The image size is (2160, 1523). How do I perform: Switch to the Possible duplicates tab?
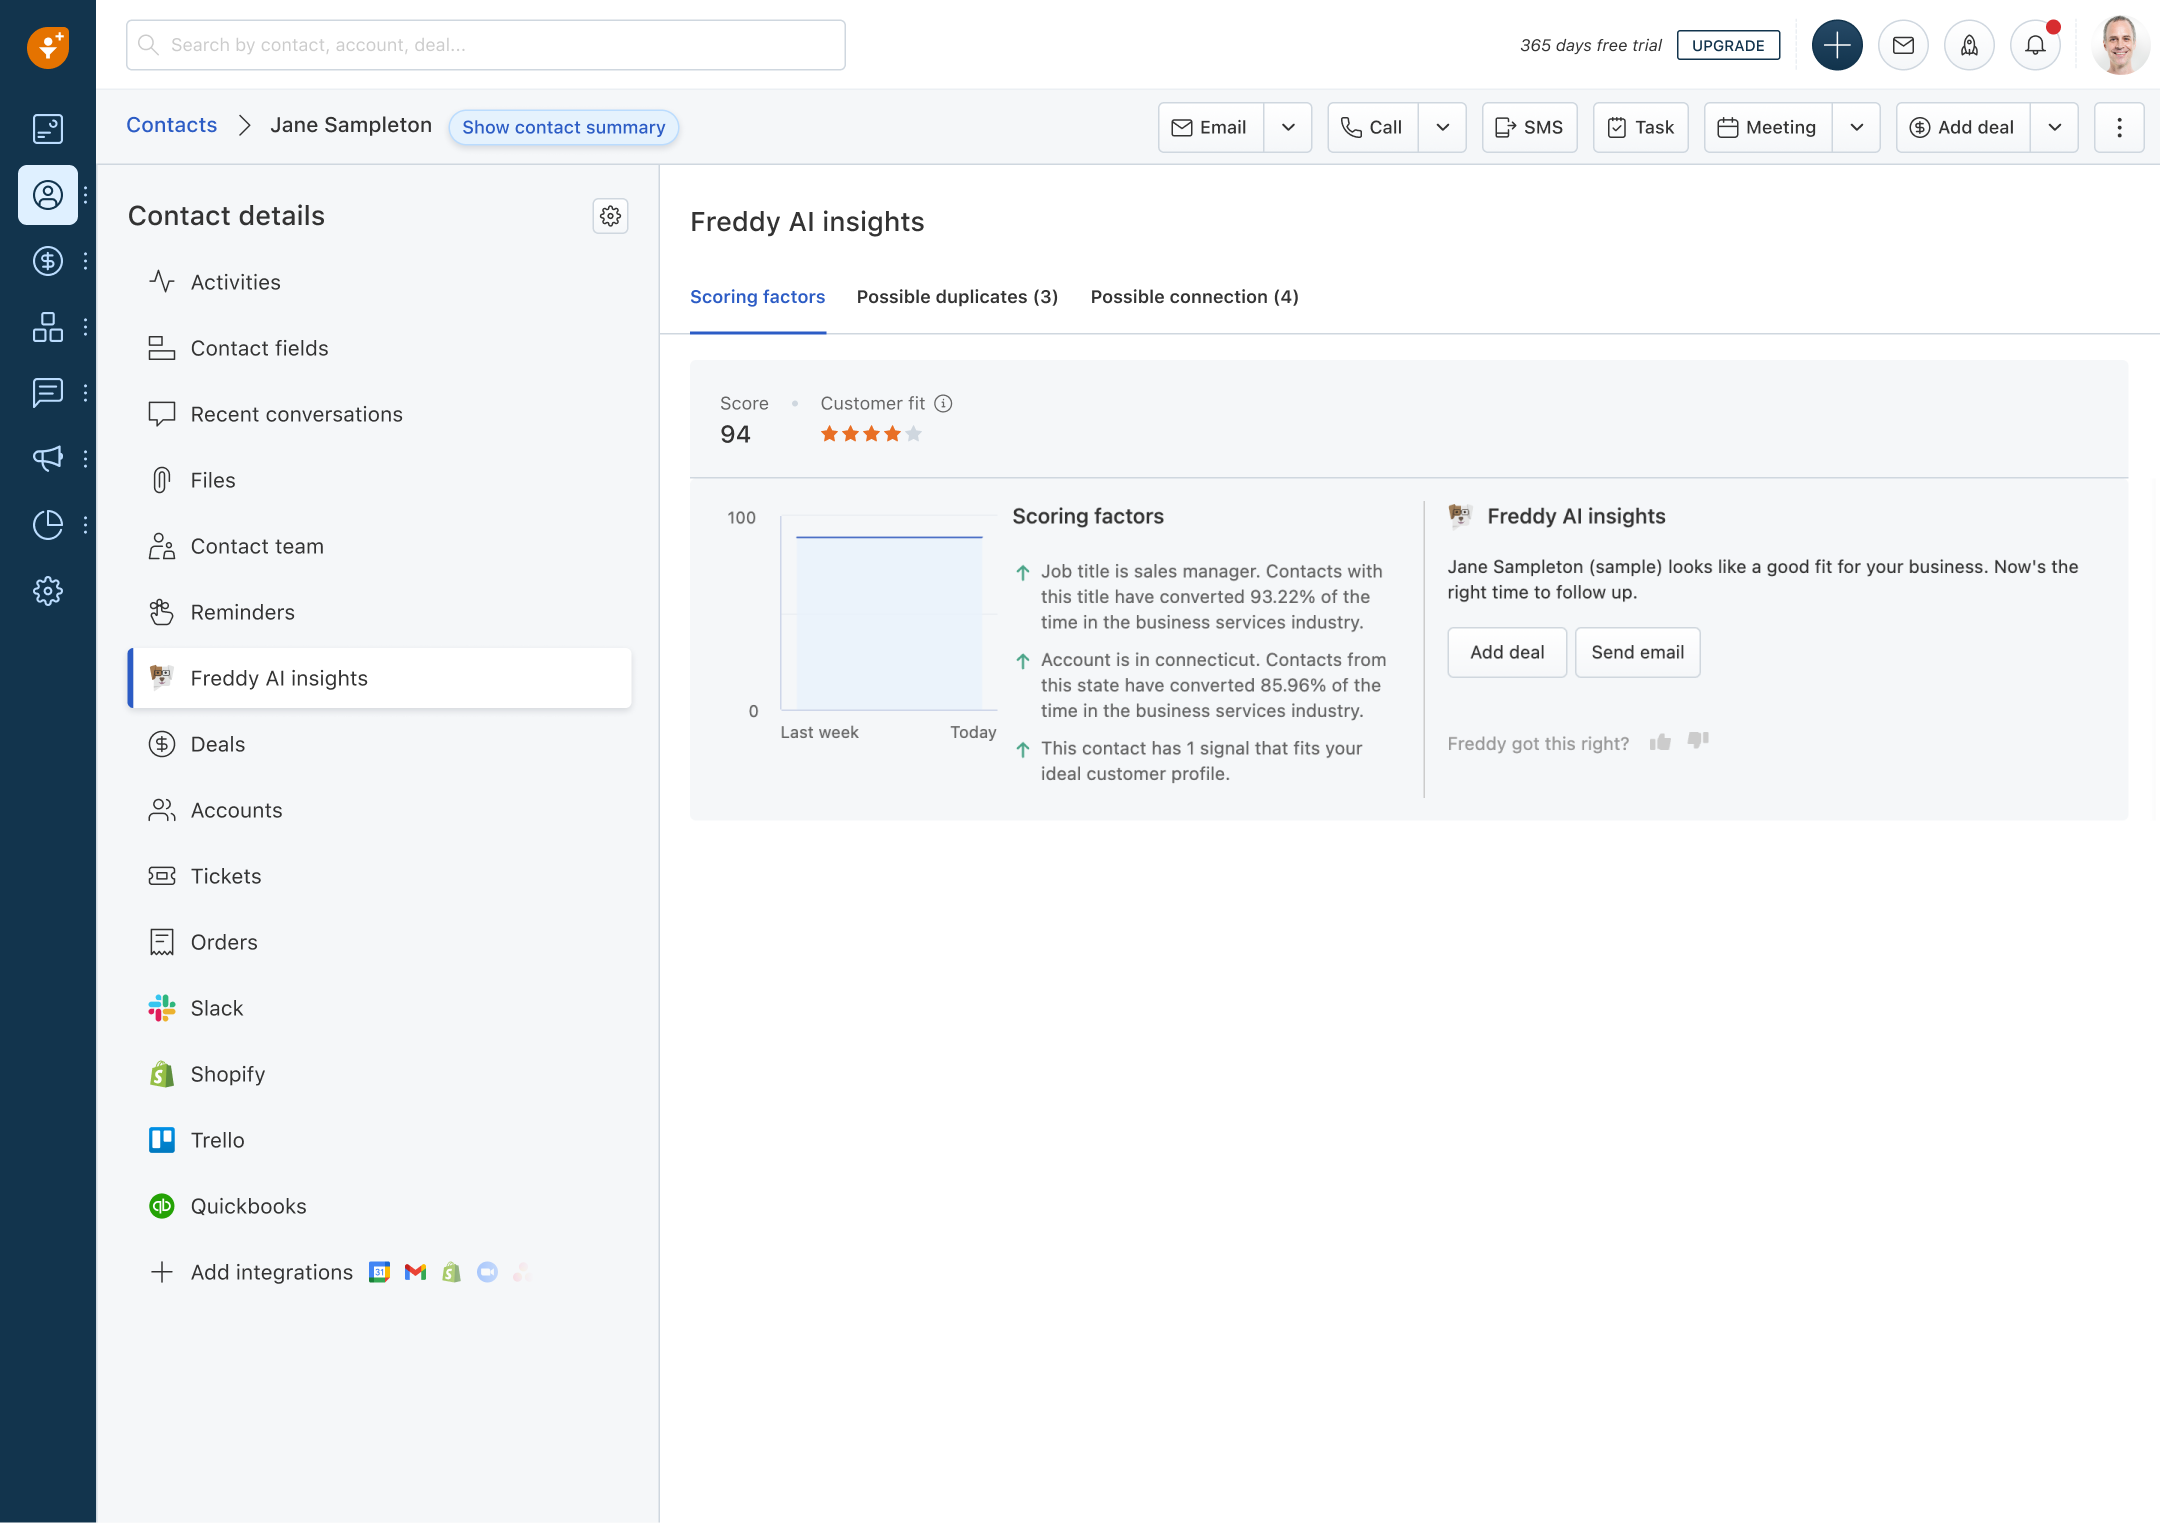tap(956, 296)
